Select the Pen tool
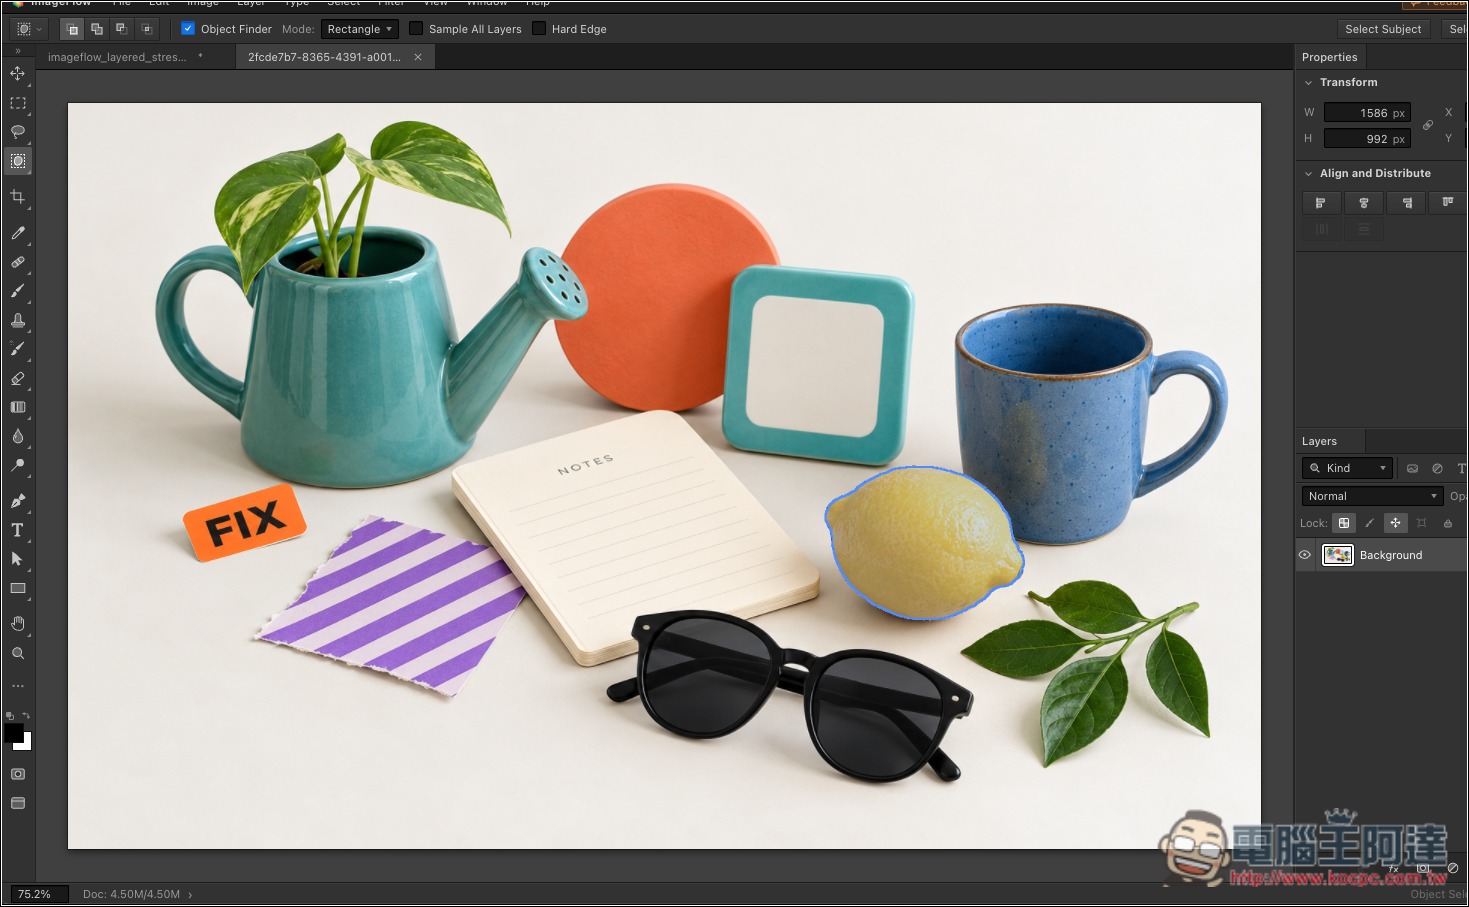This screenshot has height=907, width=1469. (18, 501)
